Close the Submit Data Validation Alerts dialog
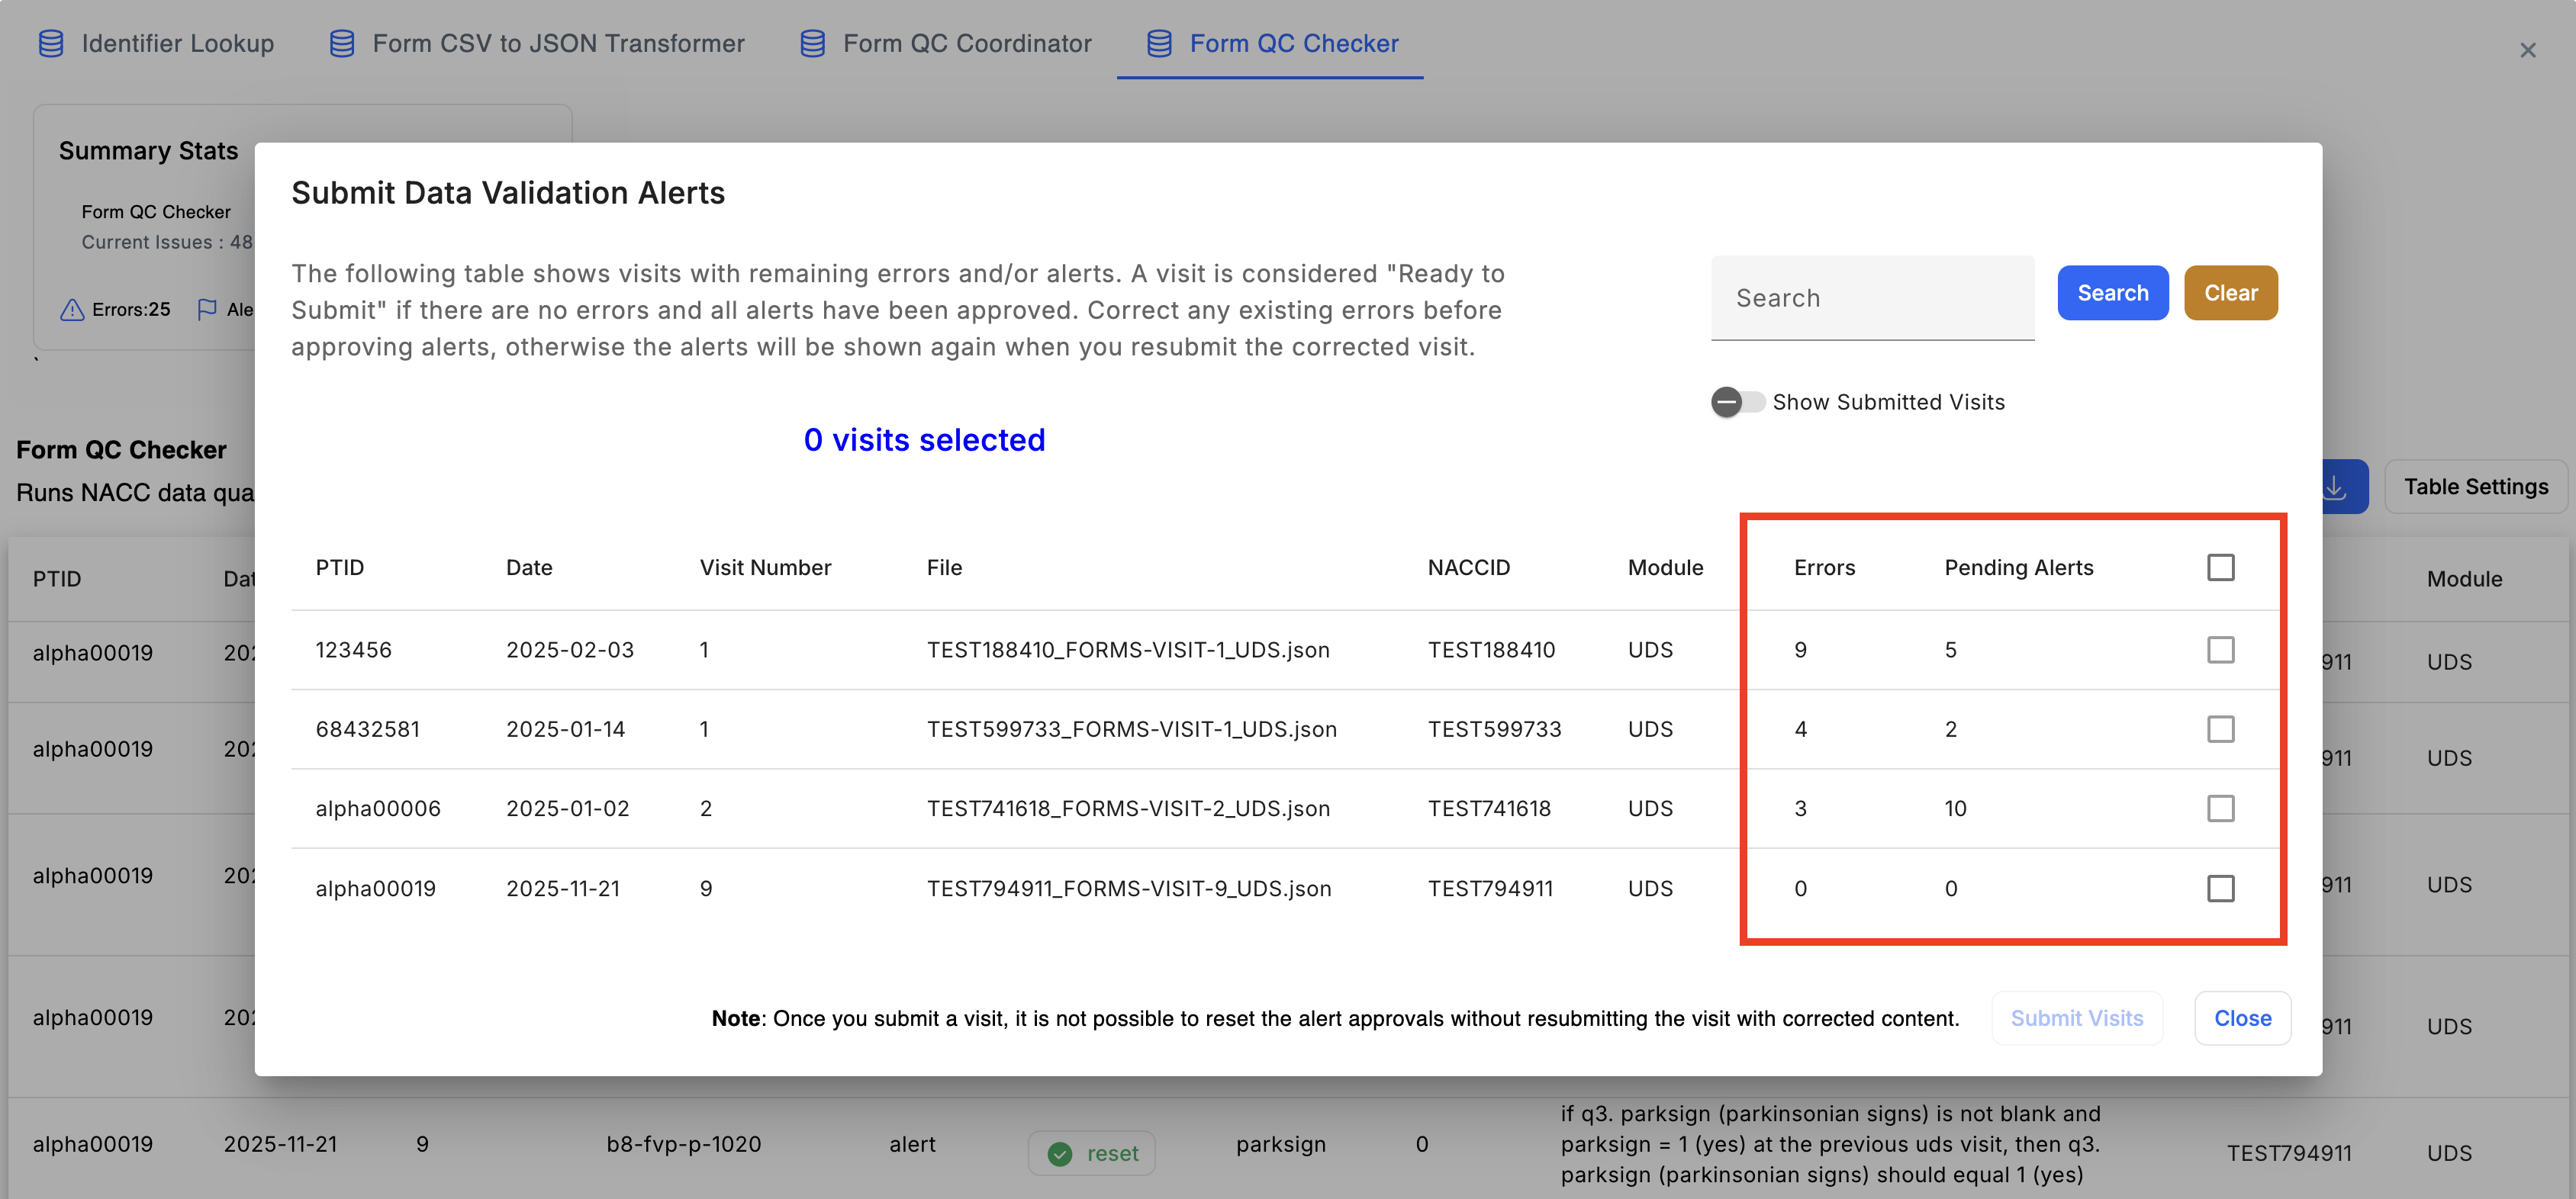This screenshot has height=1199, width=2576. pos(2242,1018)
